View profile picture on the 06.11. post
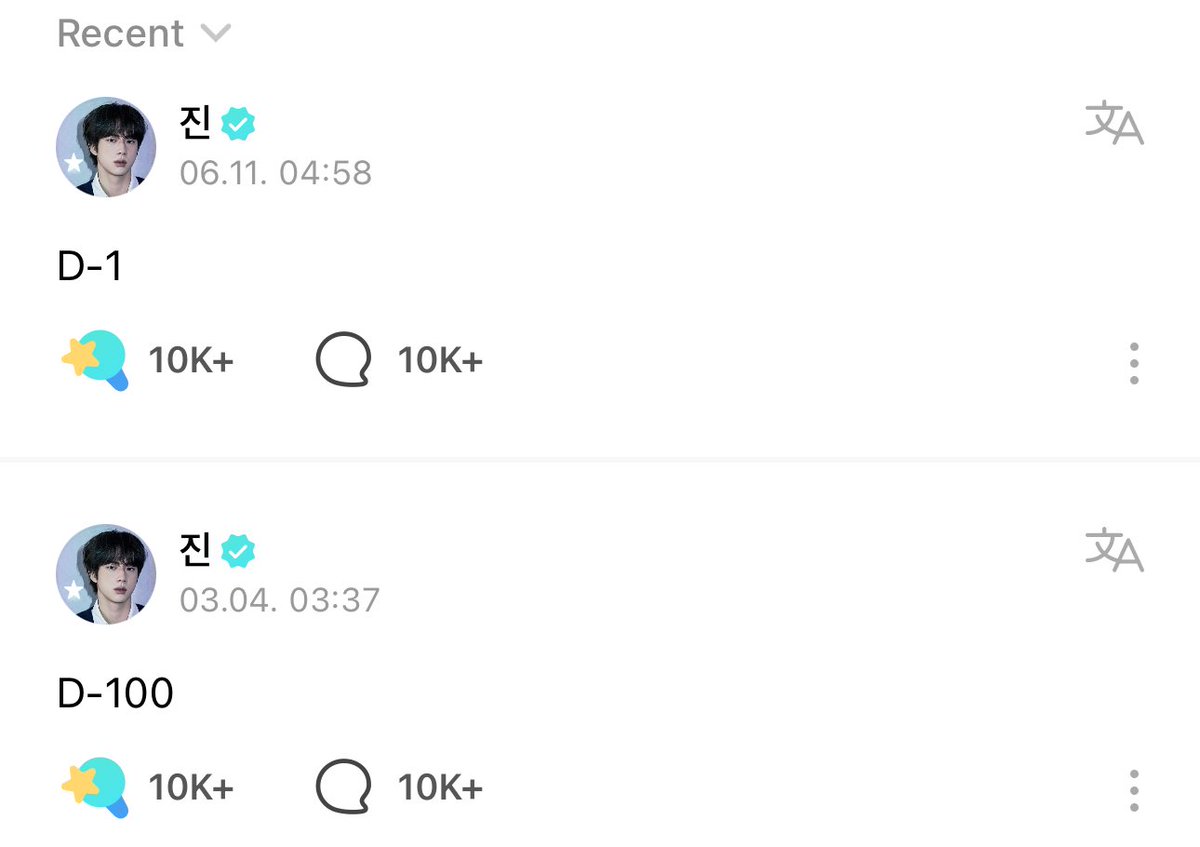This screenshot has width=1200, height=847. (106, 147)
